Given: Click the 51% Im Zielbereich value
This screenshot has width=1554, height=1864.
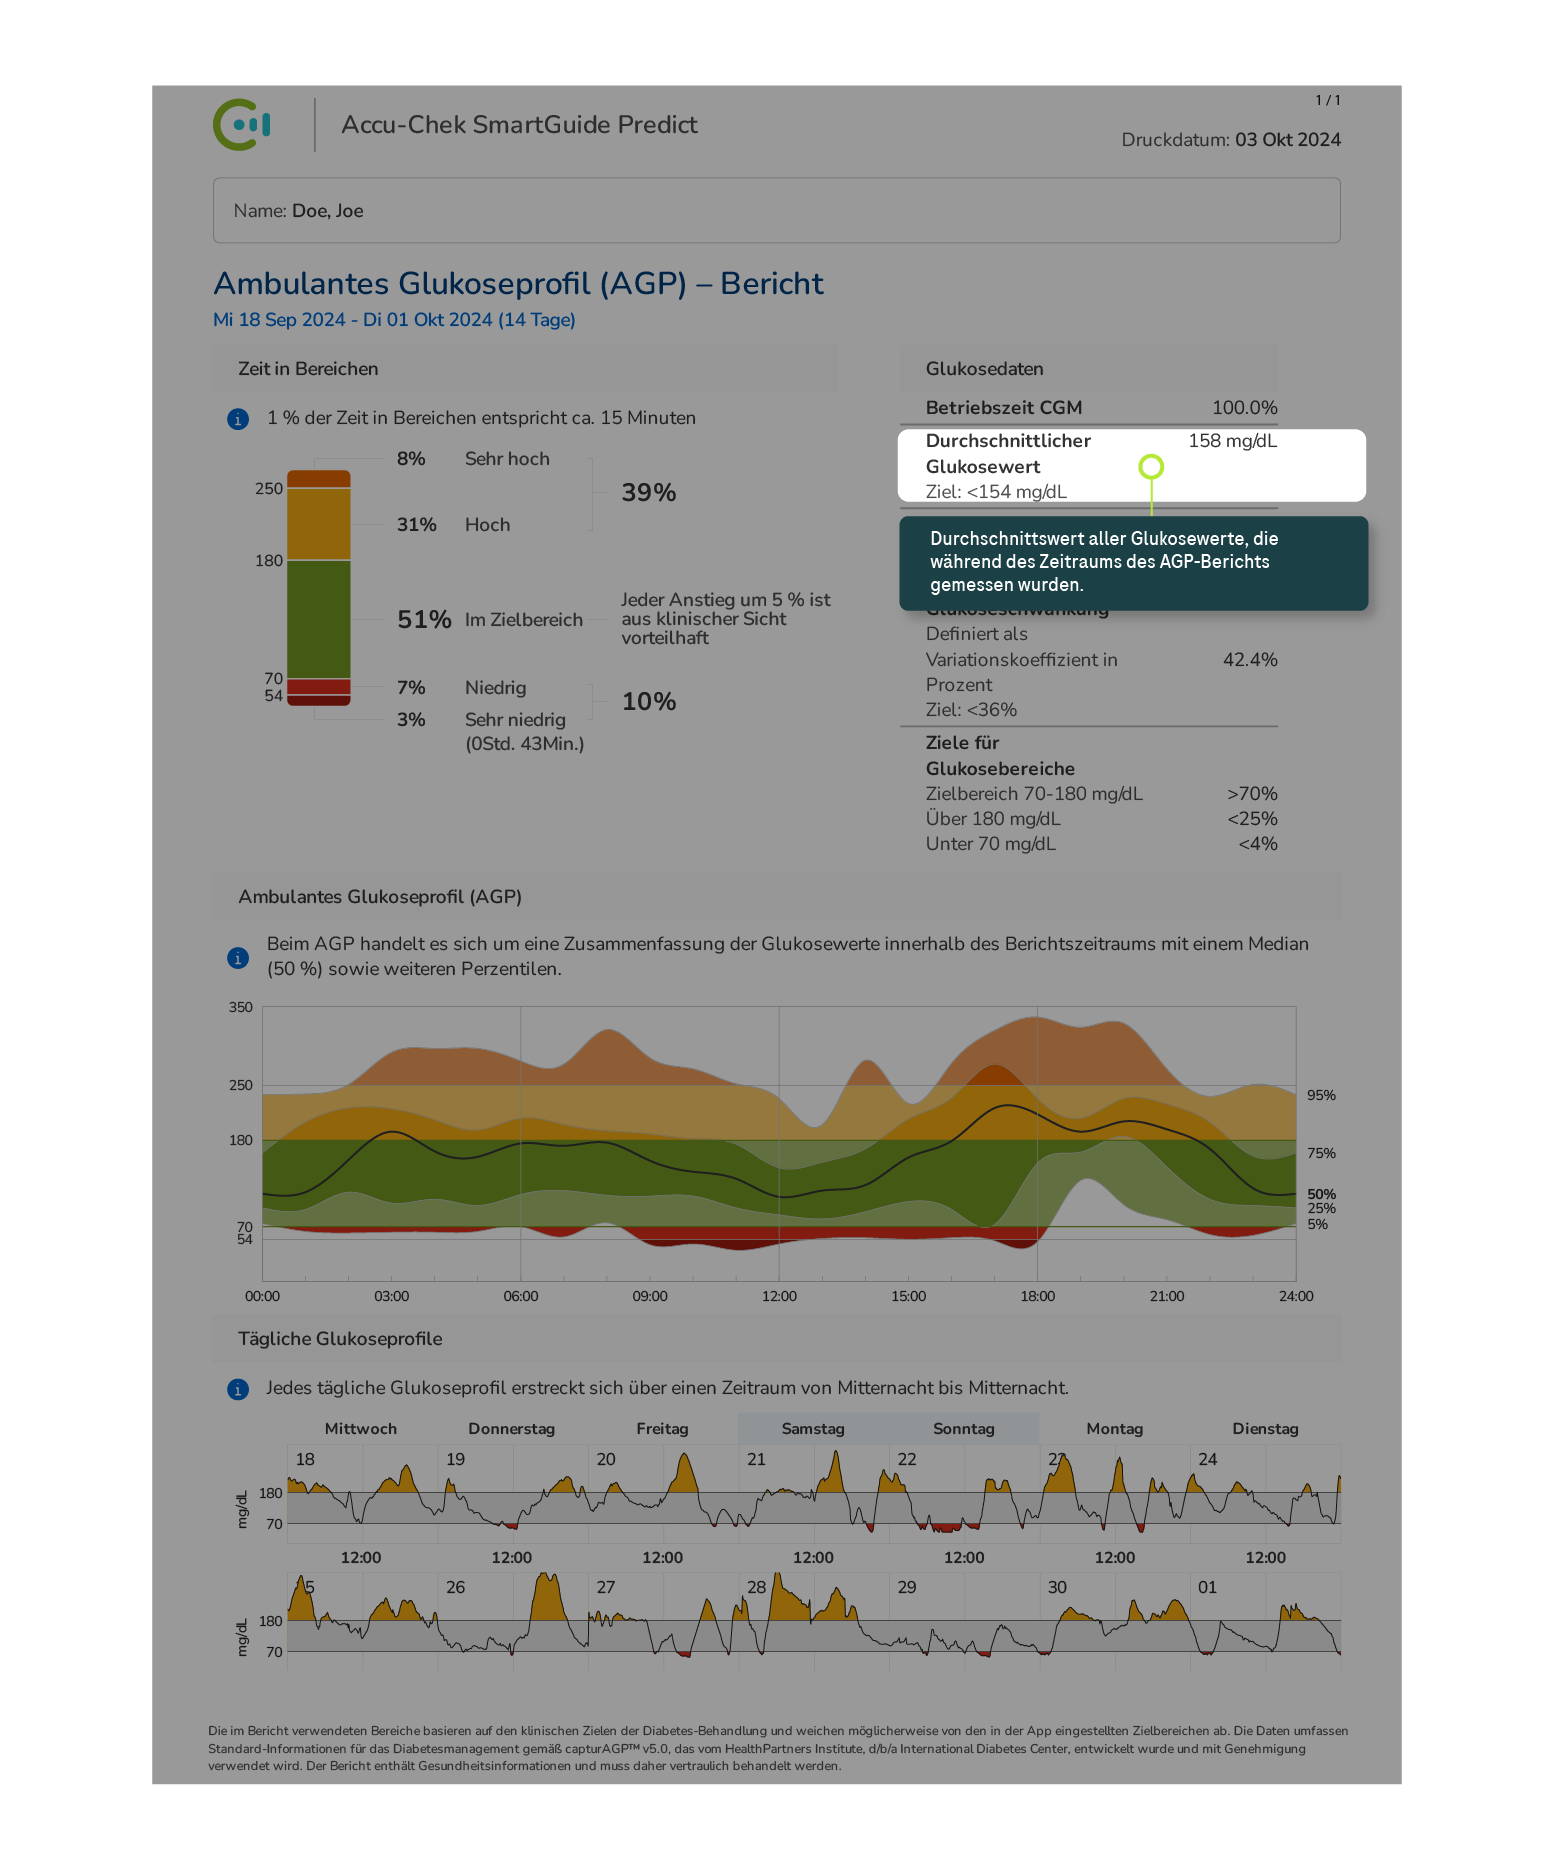Looking at the screenshot, I should tap(424, 620).
